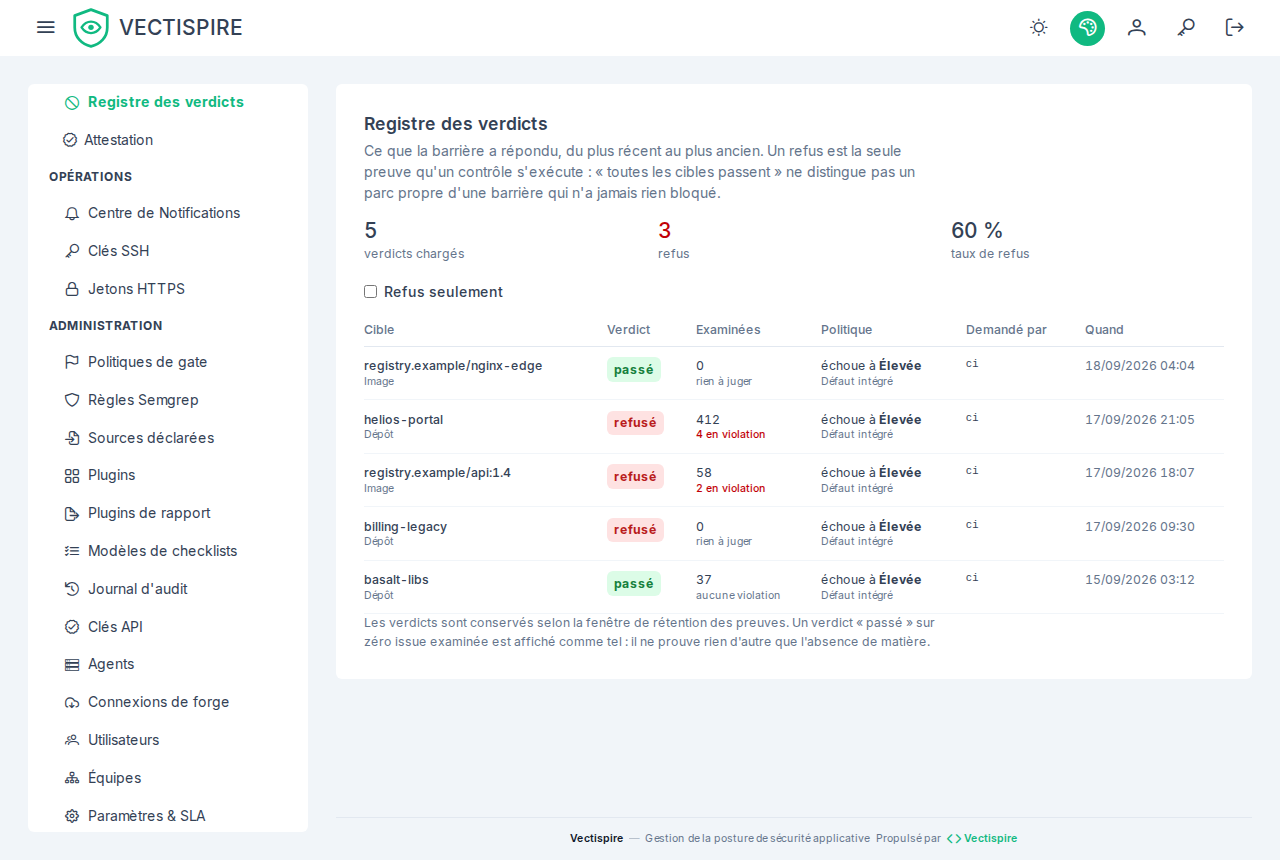This screenshot has height=860, width=1280.
Task: Open the hamburger navigation menu
Action: tap(45, 27)
